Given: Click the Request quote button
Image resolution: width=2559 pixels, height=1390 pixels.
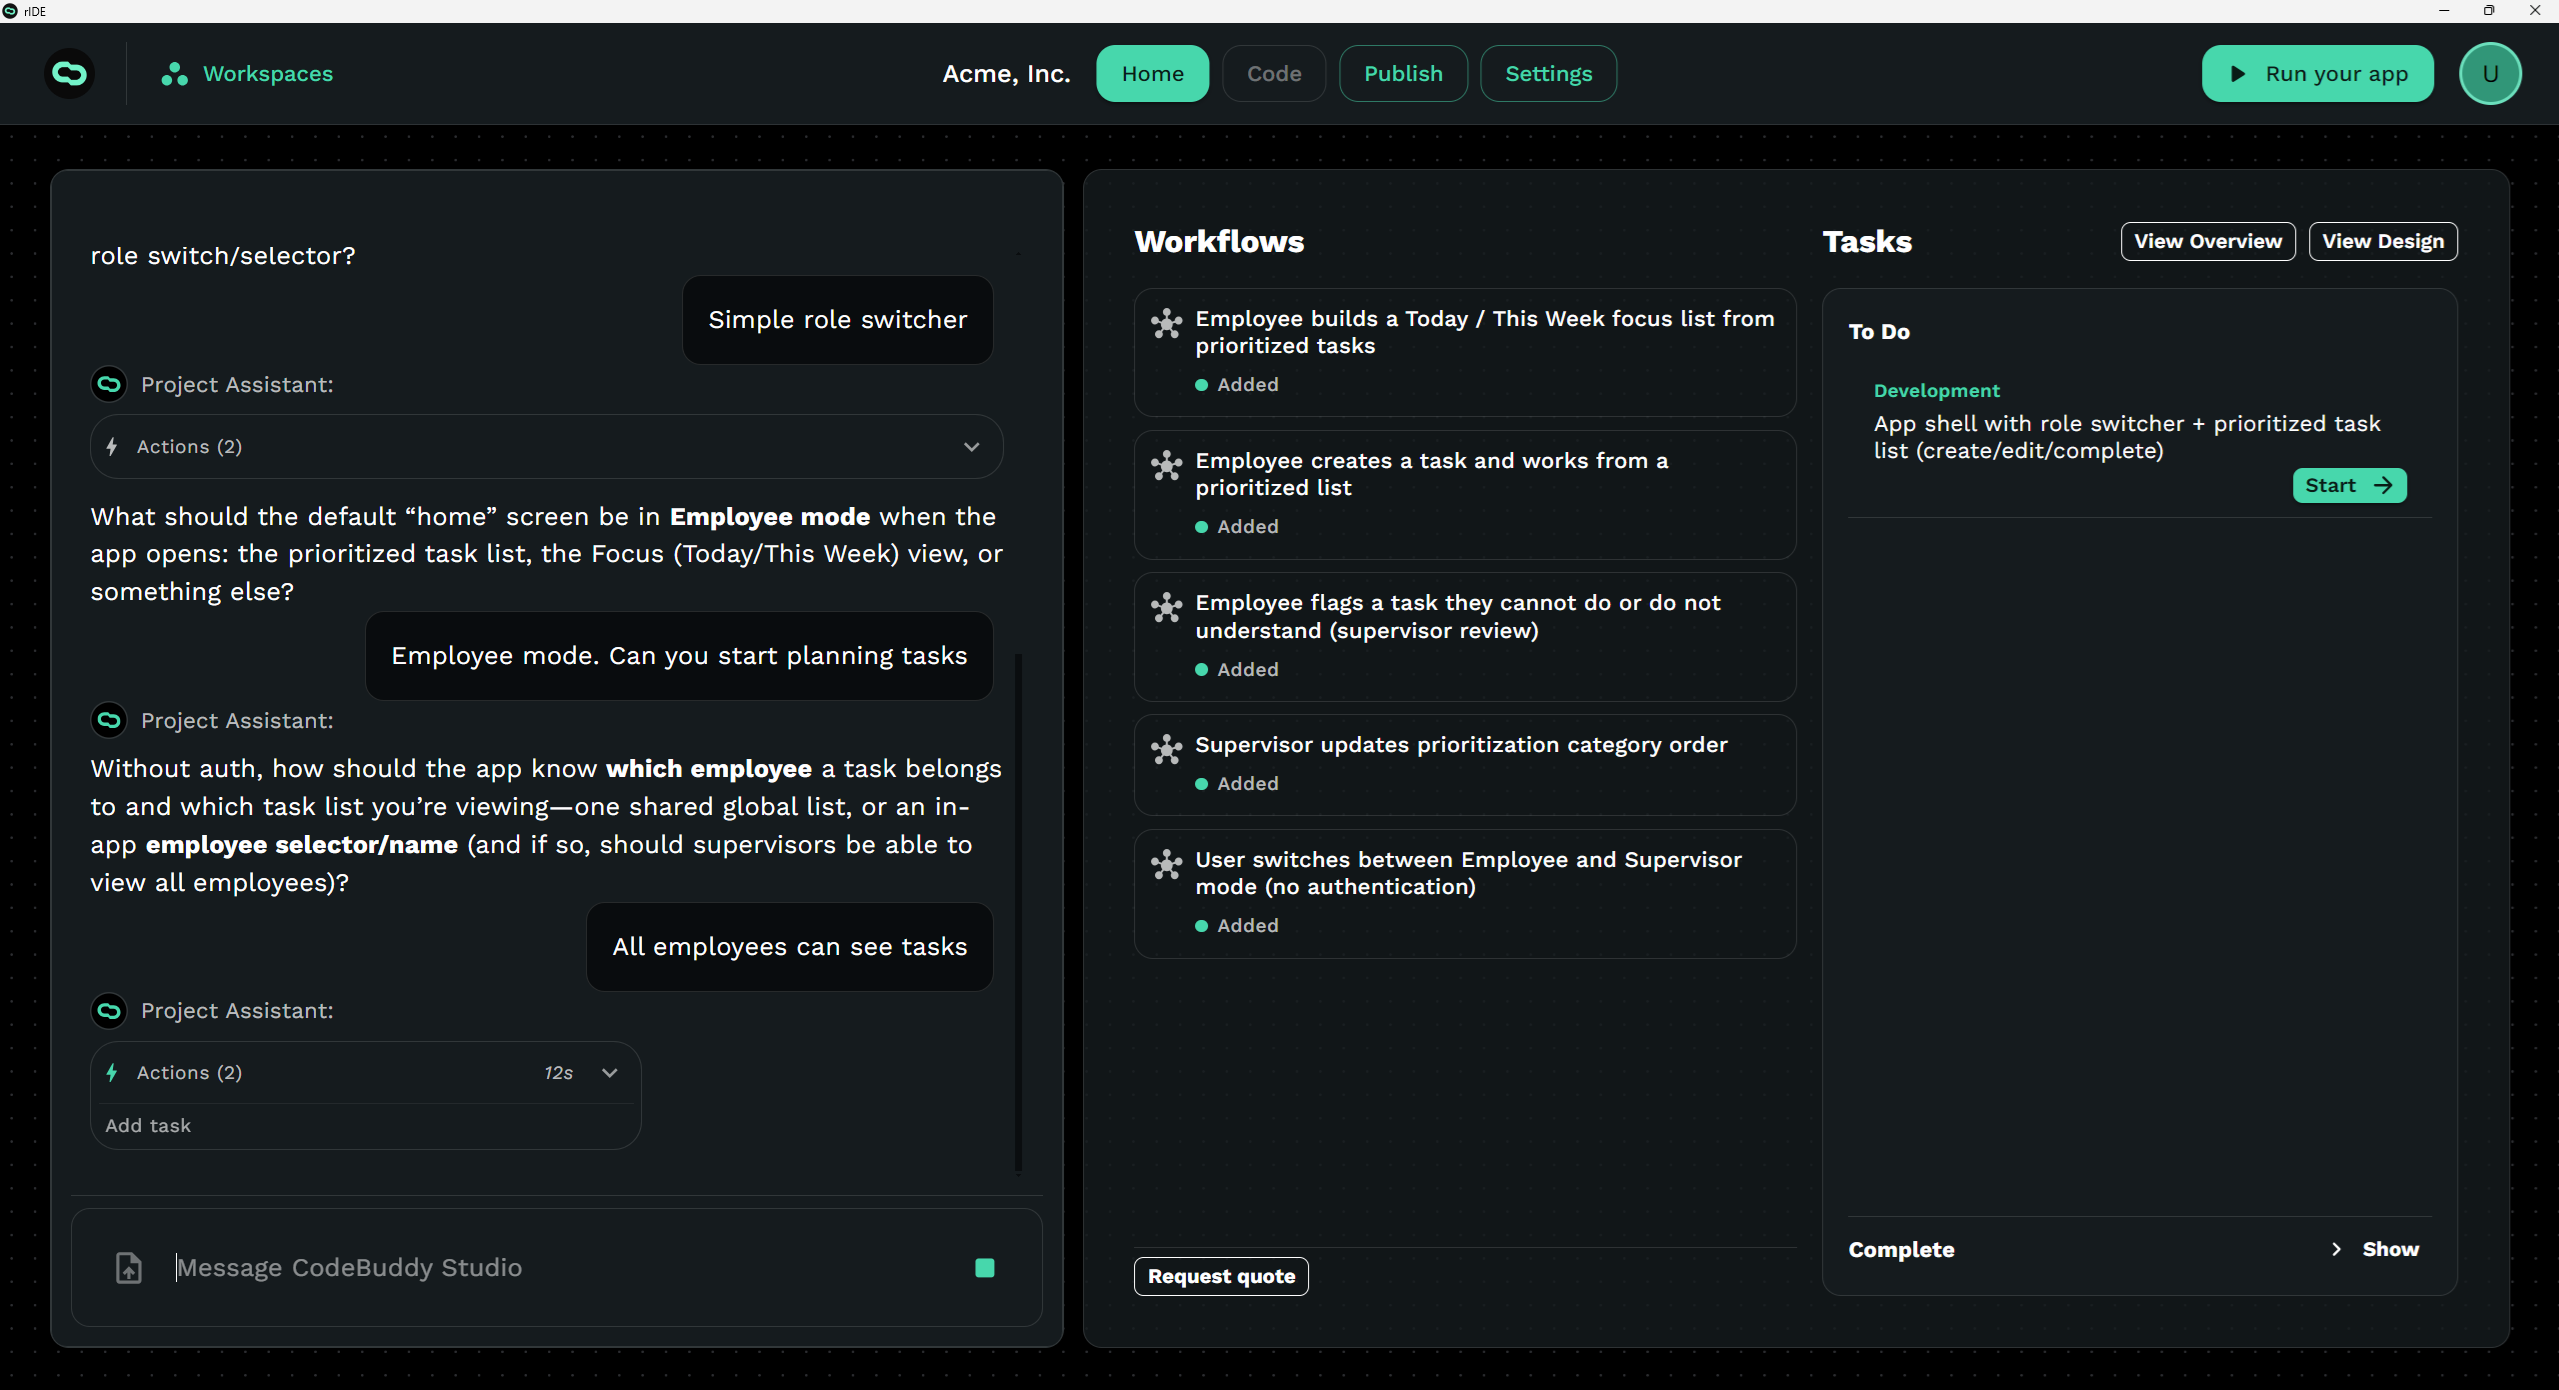Looking at the screenshot, I should [1220, 1276].
